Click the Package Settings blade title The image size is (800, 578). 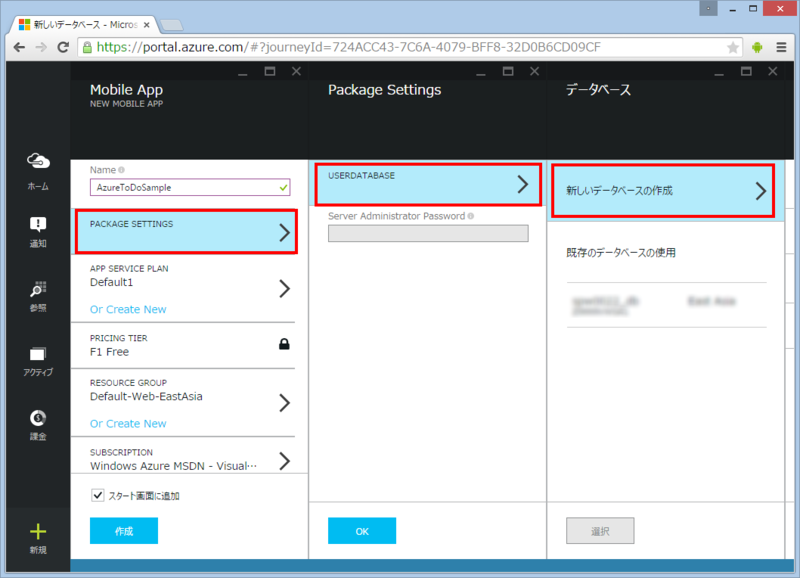point(385,90)
